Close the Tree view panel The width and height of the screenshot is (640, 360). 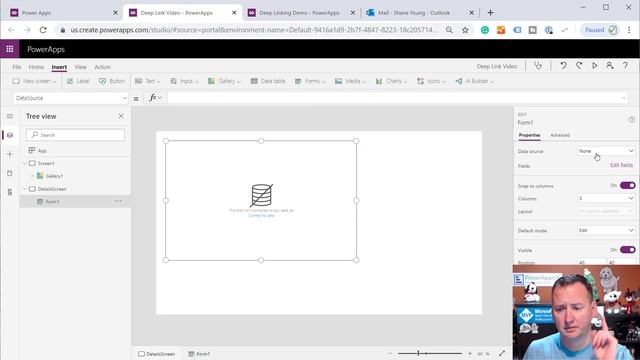pos(121,116)
